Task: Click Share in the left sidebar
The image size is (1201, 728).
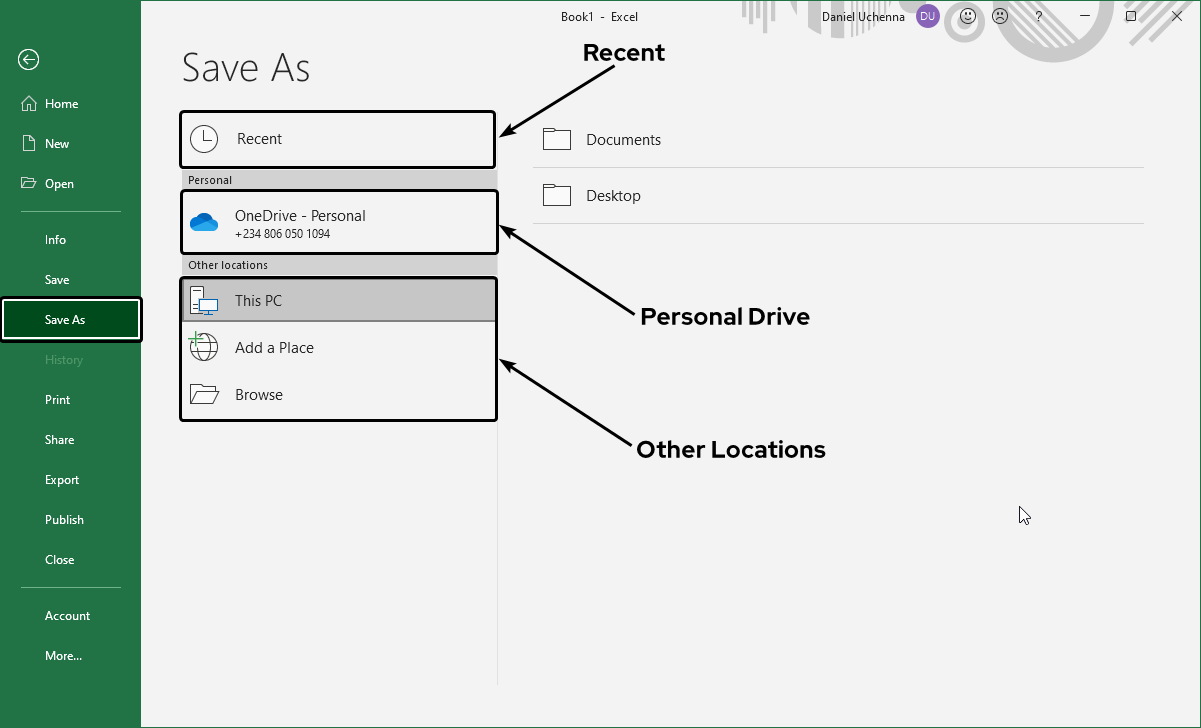Action: pyautogui.click(x=60, y=440)
